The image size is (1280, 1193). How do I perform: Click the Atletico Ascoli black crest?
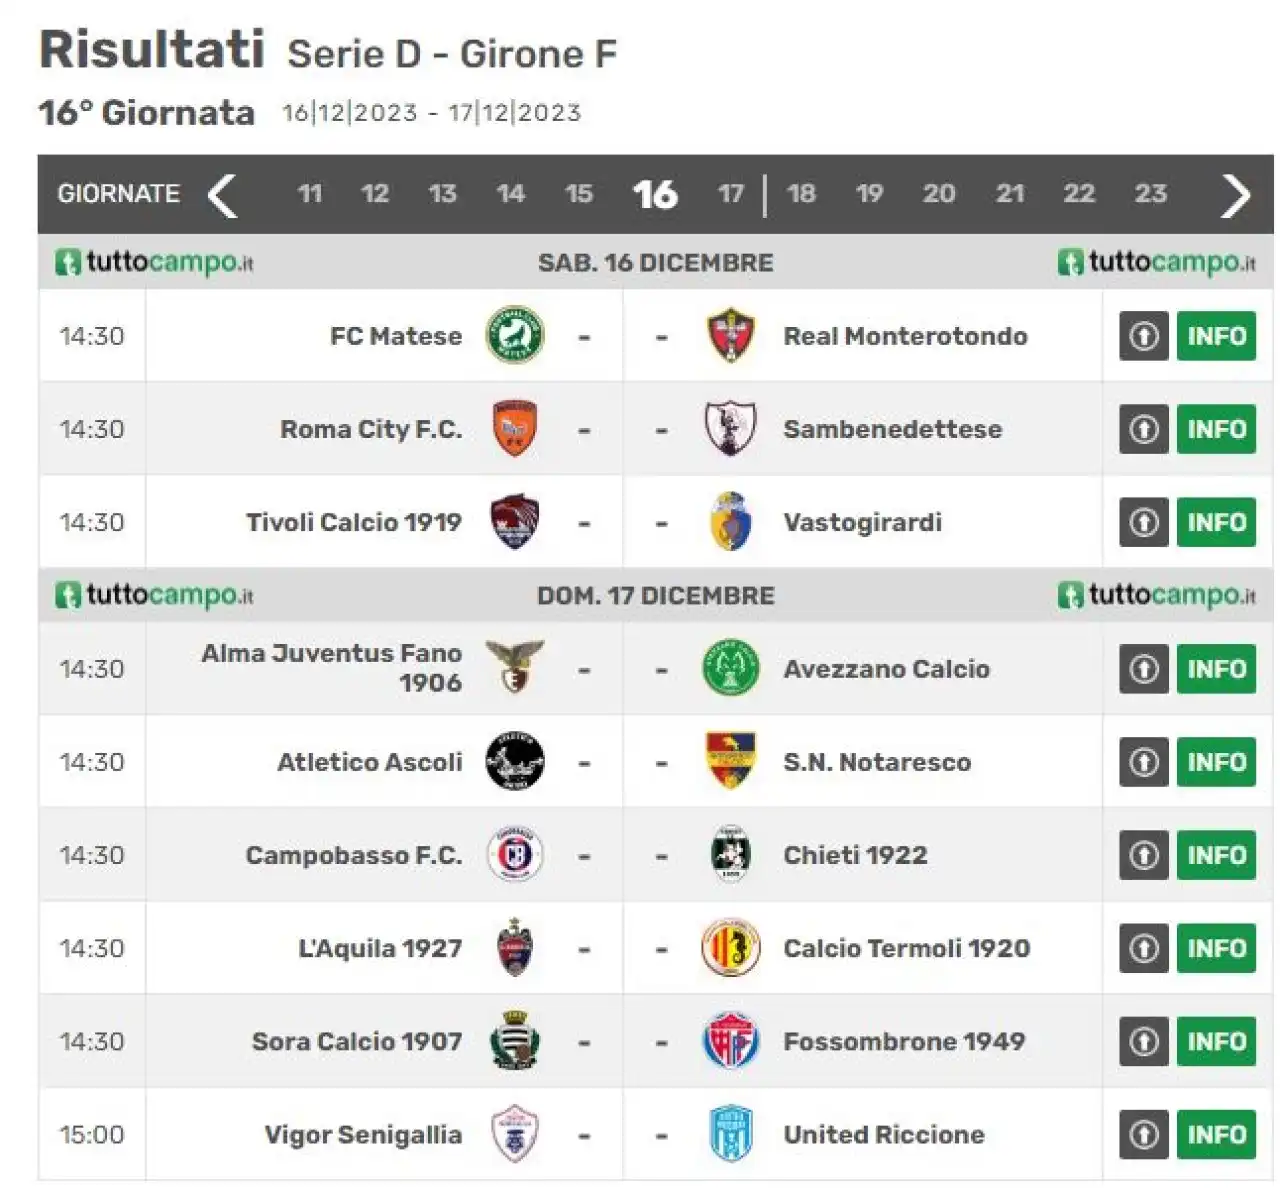tap(515, 762)
